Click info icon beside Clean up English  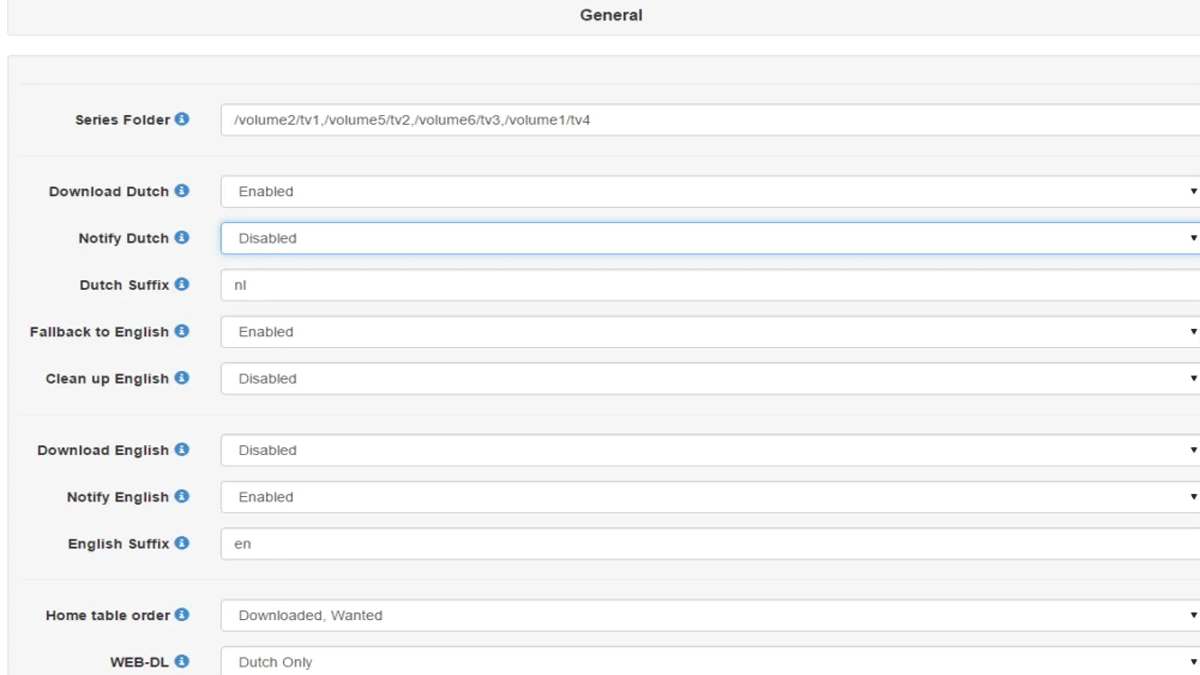[182, 378]
